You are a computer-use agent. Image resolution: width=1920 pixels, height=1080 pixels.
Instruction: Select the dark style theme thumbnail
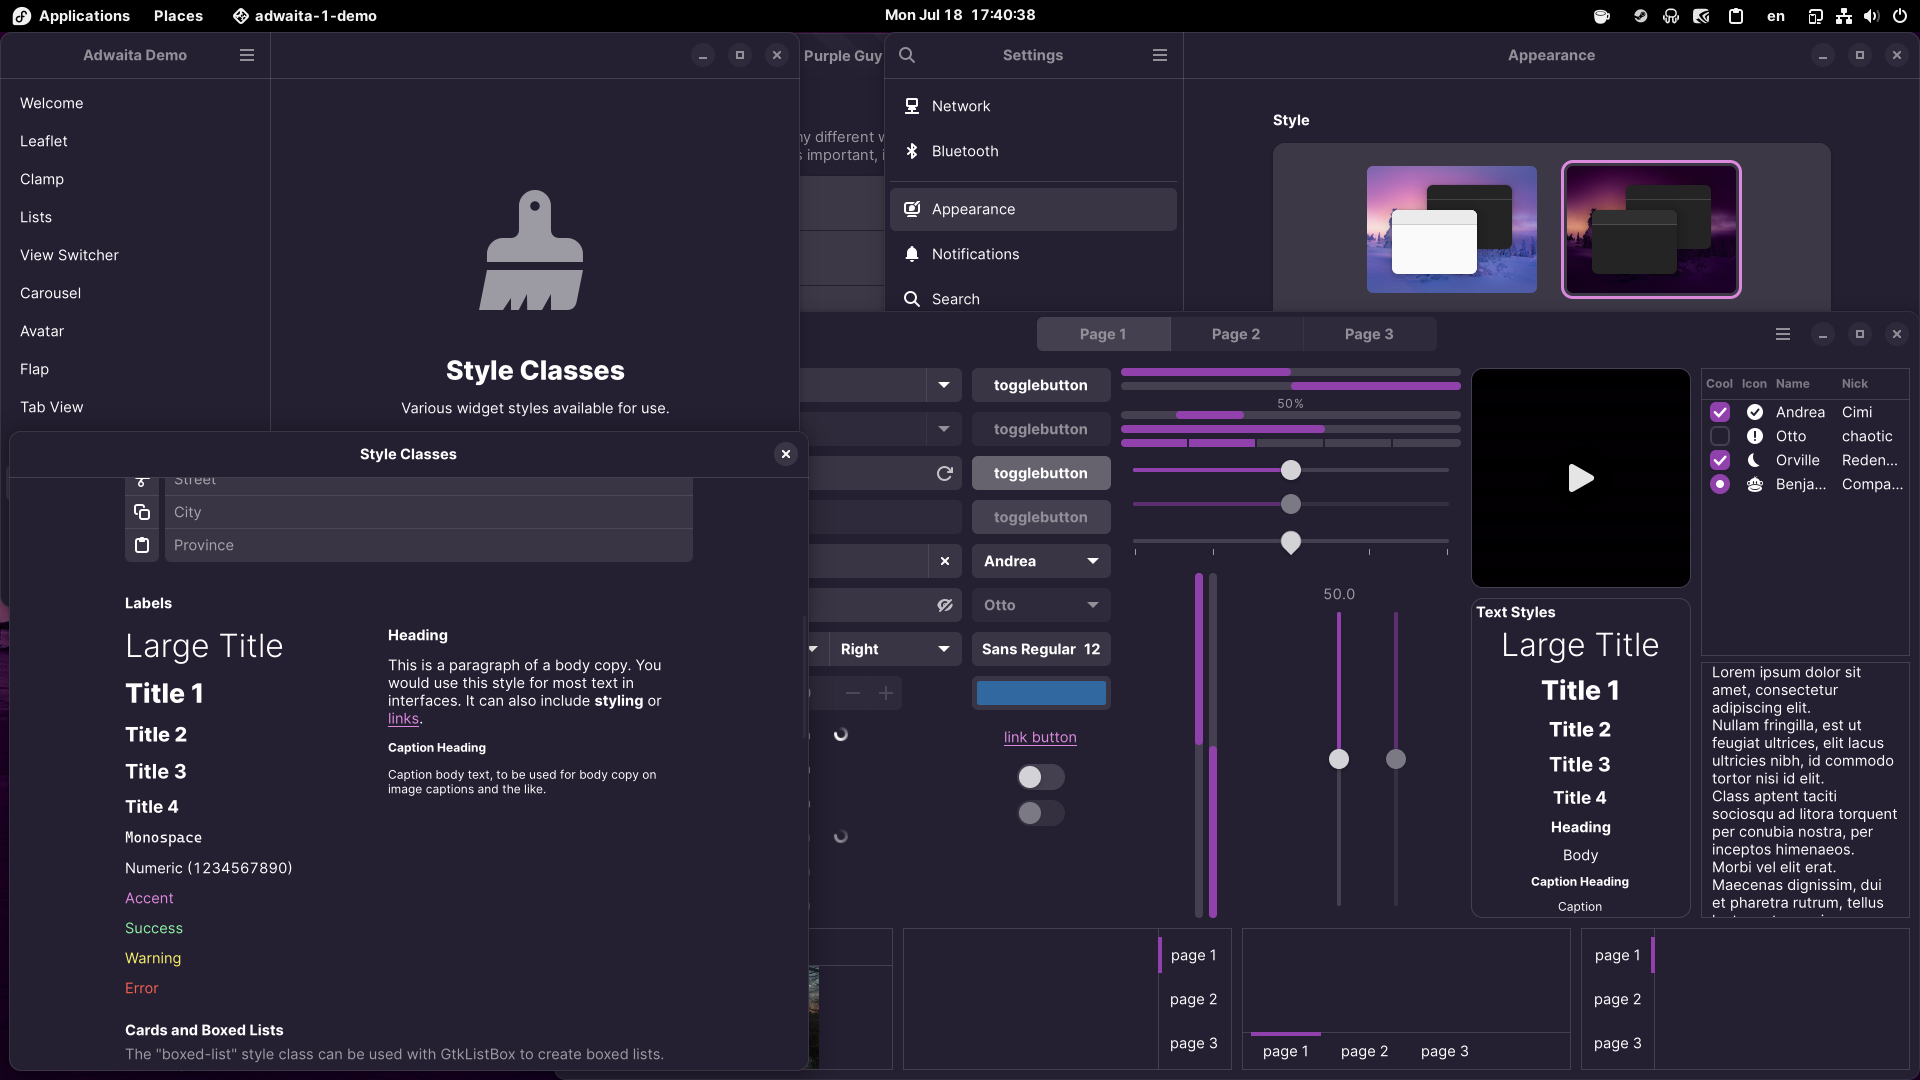[1652, 228]
